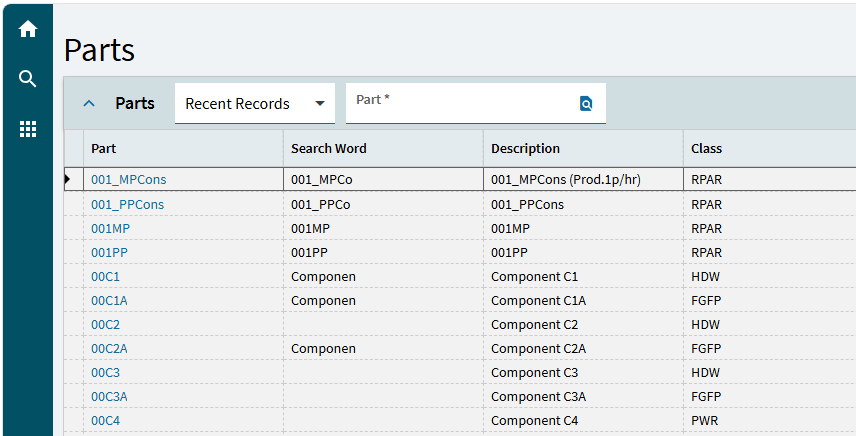Select description cell Component C3A

[583, 397]
